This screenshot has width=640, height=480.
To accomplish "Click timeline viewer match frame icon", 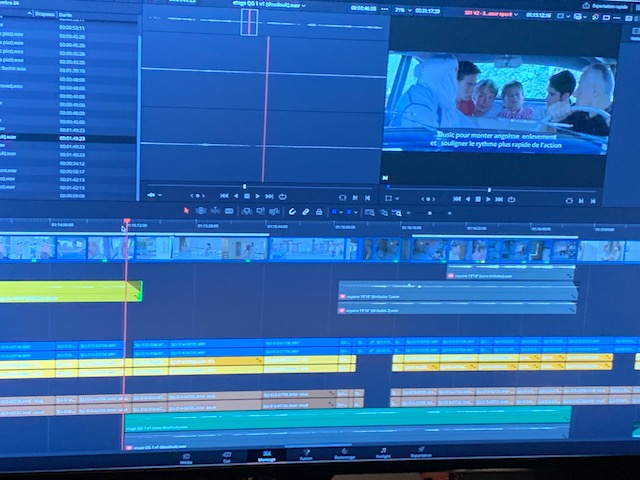I will pyautogui.click(x=569, y=201).
